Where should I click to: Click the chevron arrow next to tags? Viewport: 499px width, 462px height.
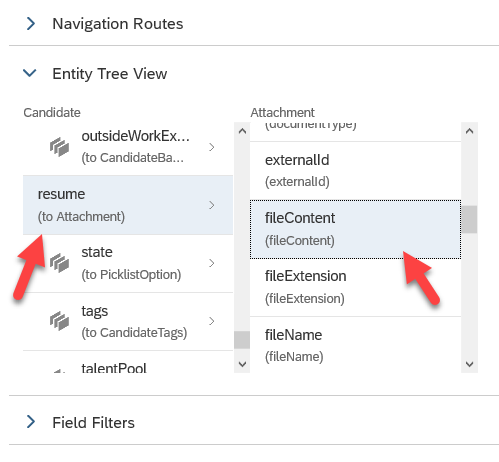[x=212, y=321]
